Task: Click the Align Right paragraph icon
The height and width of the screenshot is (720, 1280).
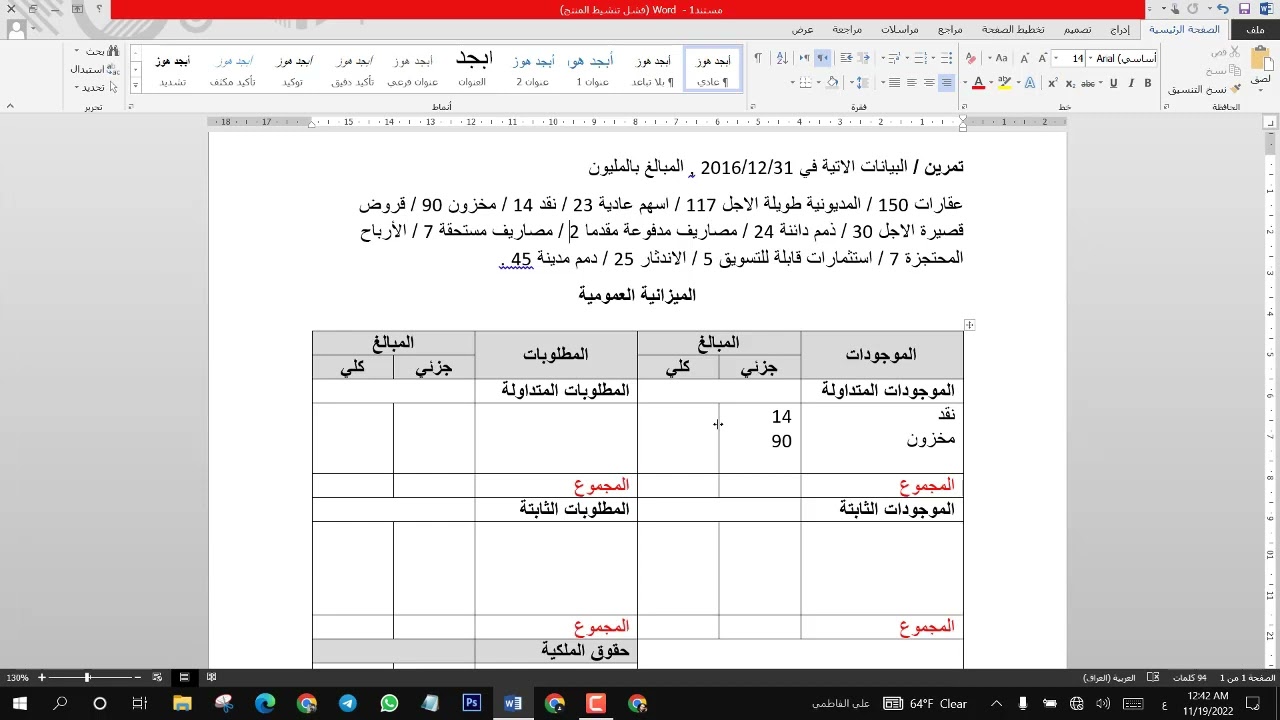Action: pos(946,83)
